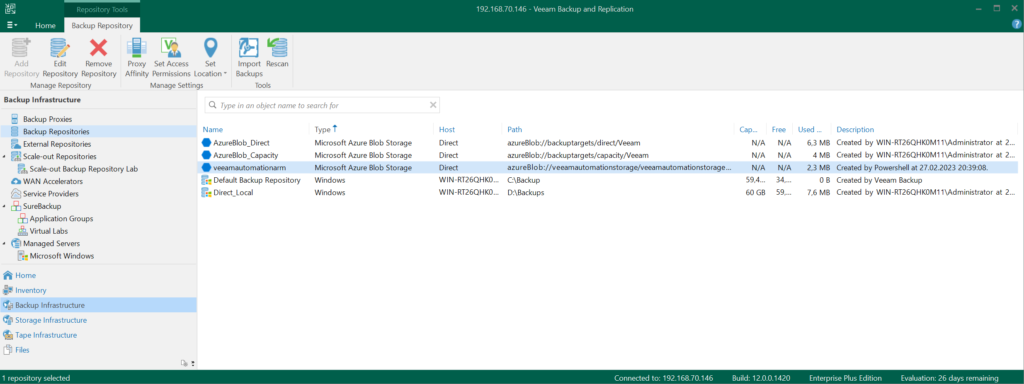The image size is (1024, 384).
Task: Click Edit Repository in the ribbon
Action: point(60,57)
